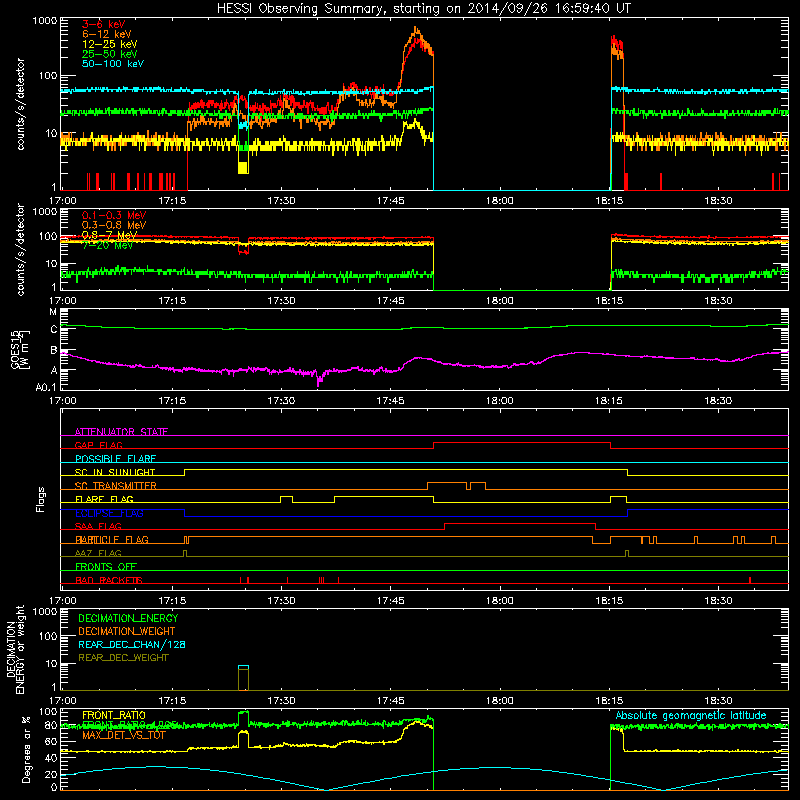Screen dimensions: 800x800
Task: Select the 25-50 keV legend label
Action: (110, 54)
